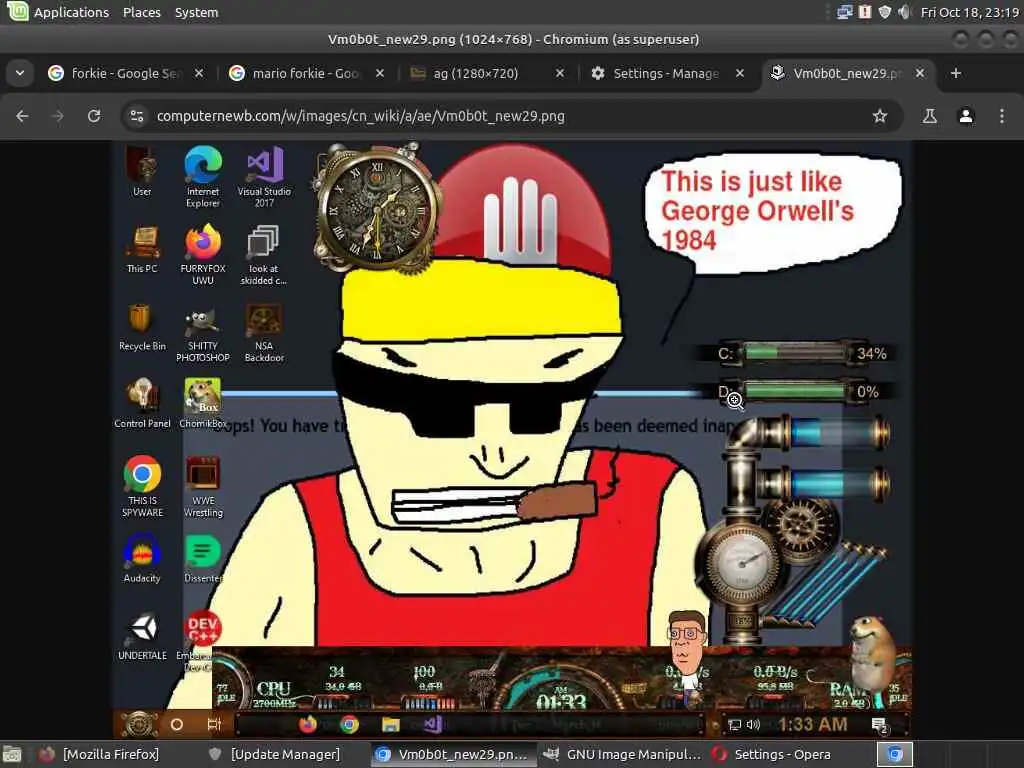This screenshot has height=768, width=1024.
Task: Click the SHITTY PHOTOSHOP icon in picture
Action: tap(202, 333)
